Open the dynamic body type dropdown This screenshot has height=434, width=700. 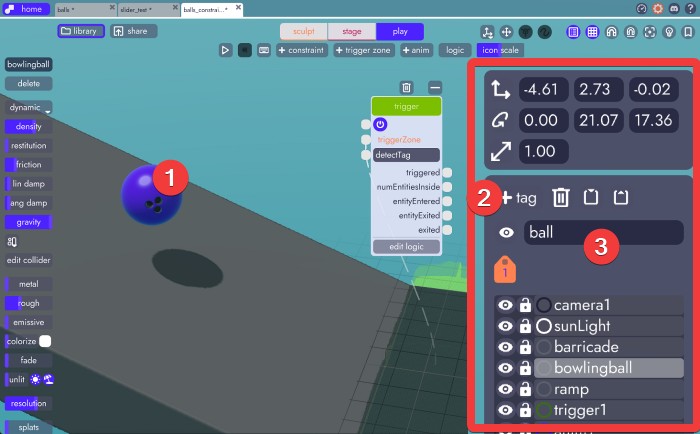pos(30,107)
